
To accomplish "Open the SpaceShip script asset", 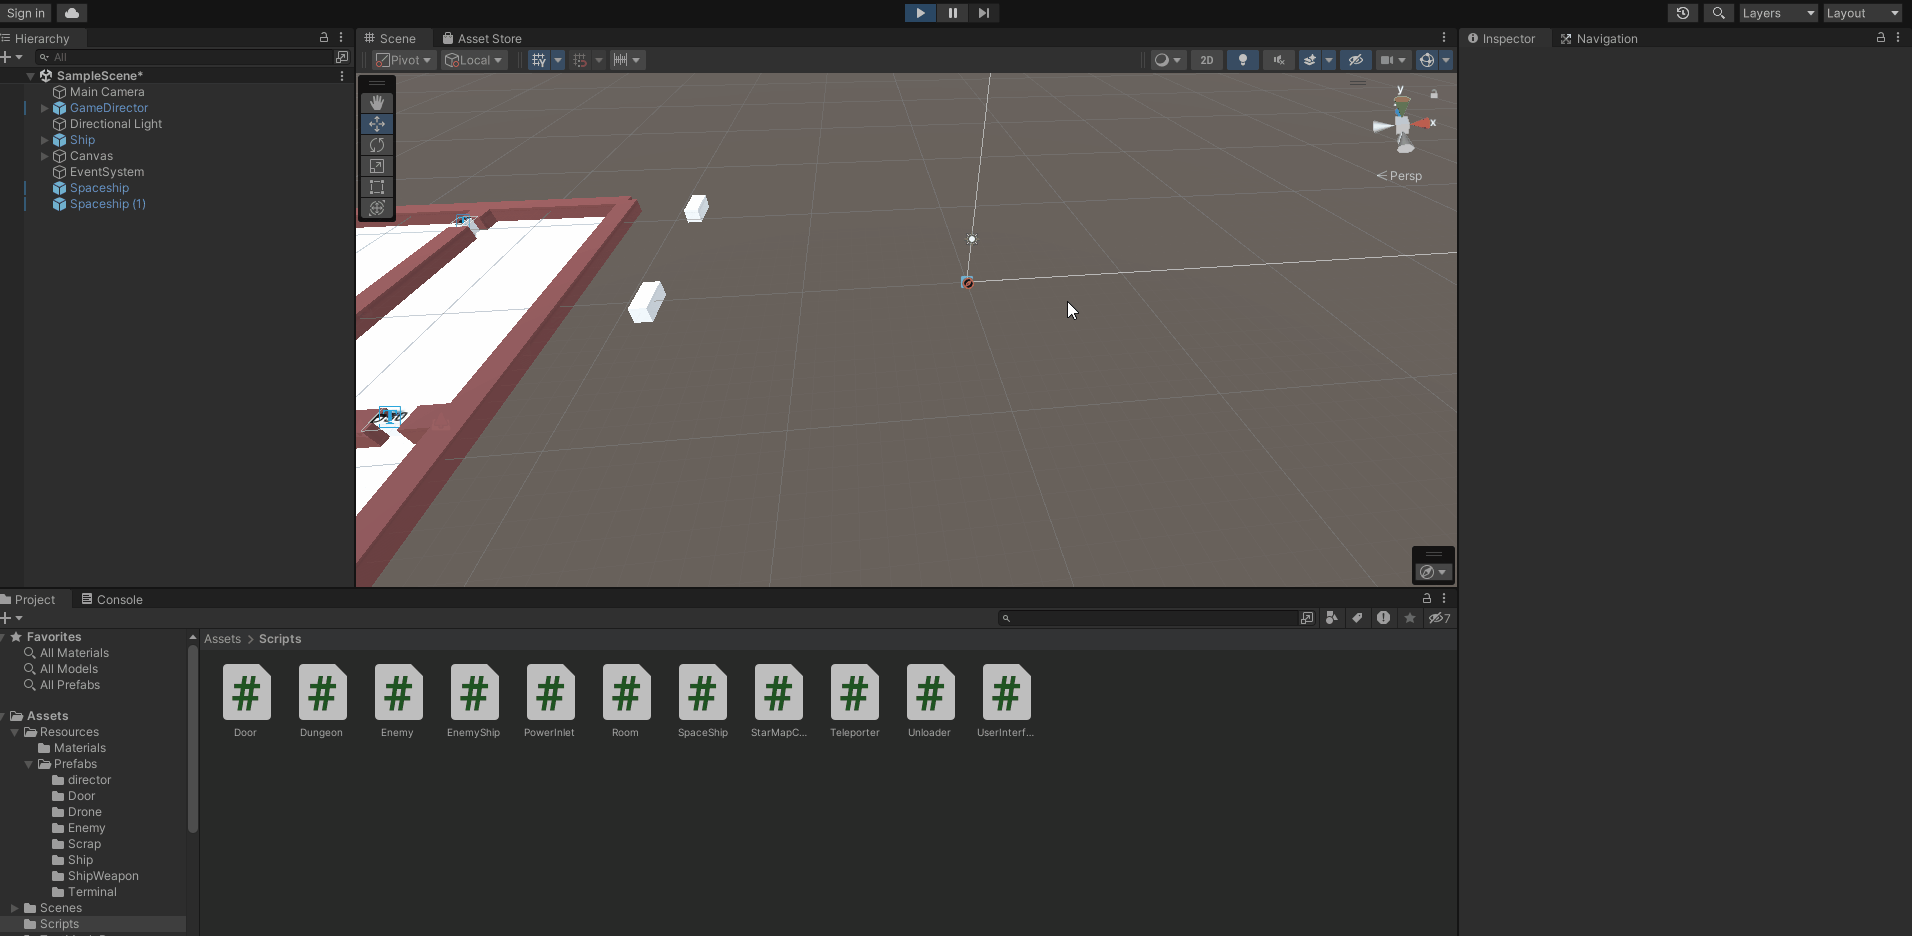I will 702,692.
